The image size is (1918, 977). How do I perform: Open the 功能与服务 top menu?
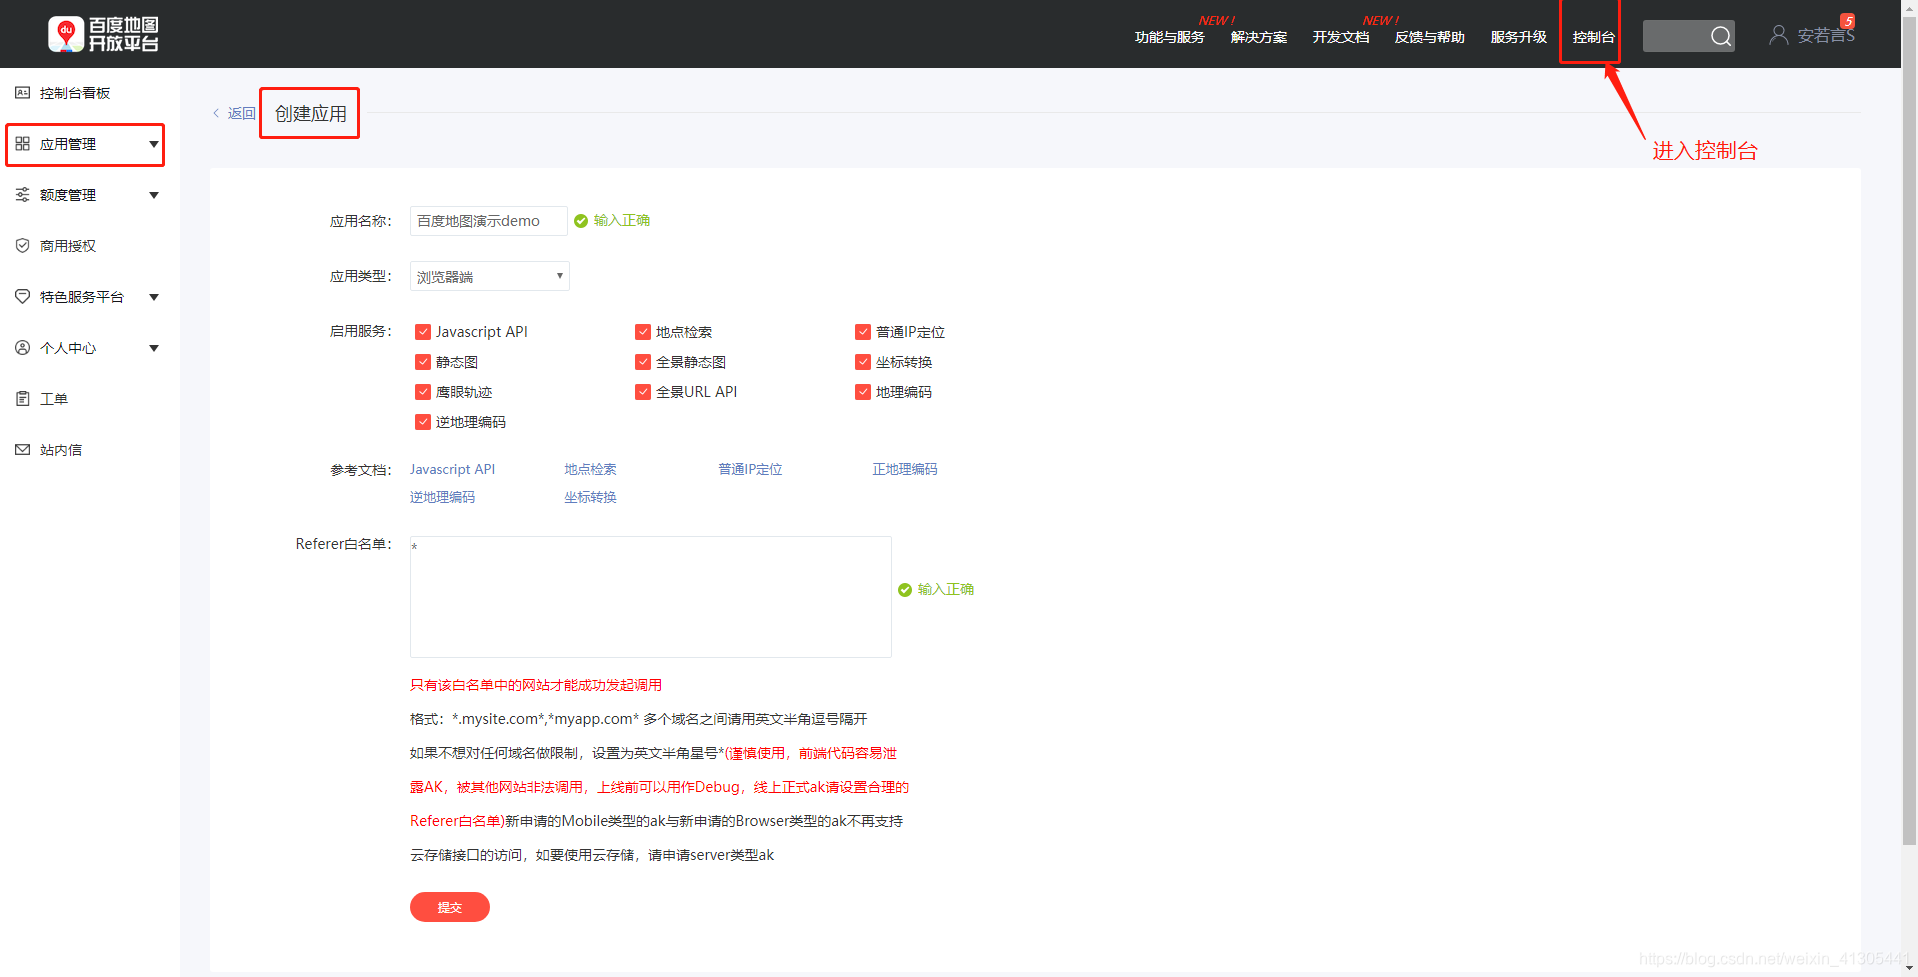point(1169,37)
